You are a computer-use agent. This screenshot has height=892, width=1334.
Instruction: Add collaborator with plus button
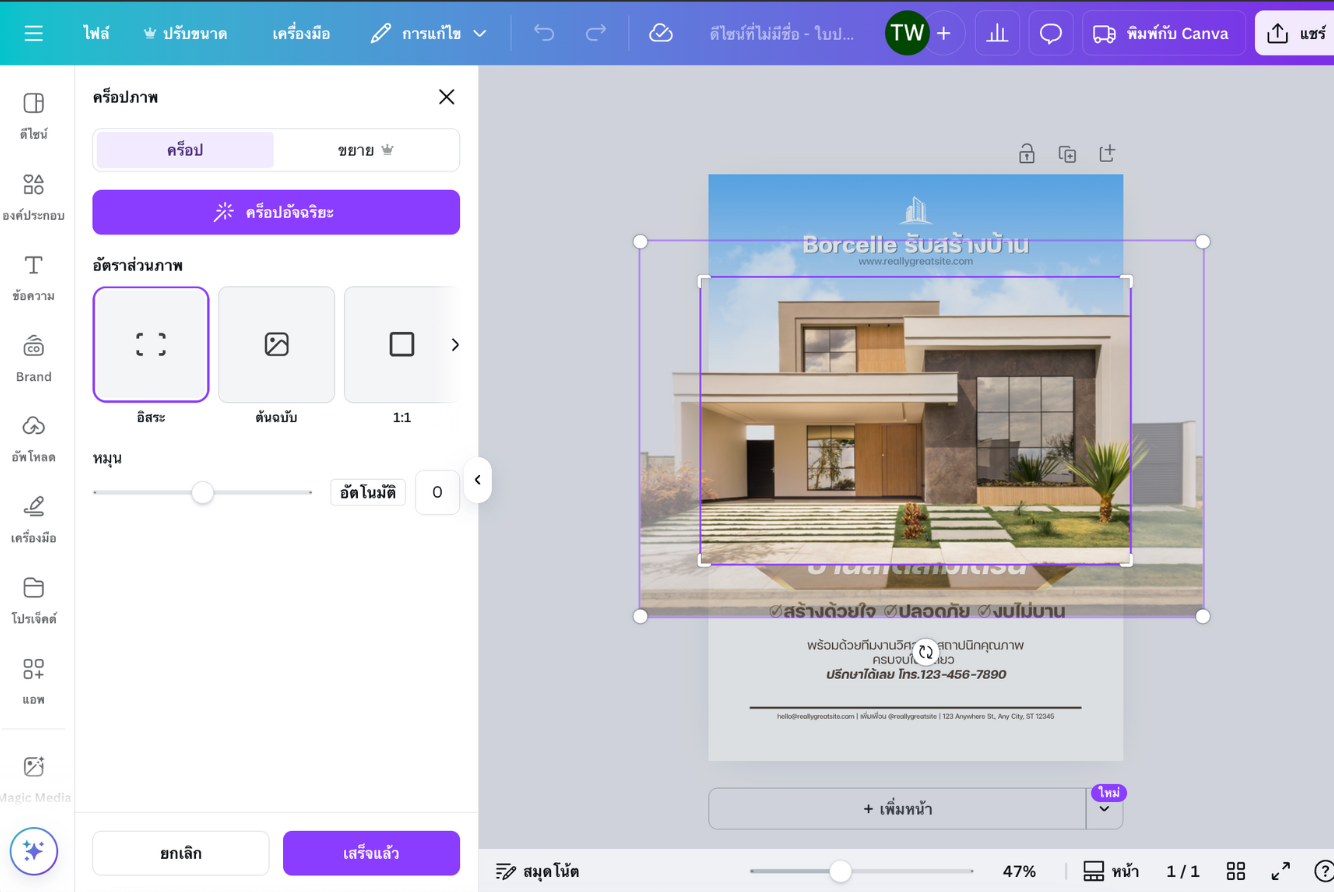coord(943,33)
